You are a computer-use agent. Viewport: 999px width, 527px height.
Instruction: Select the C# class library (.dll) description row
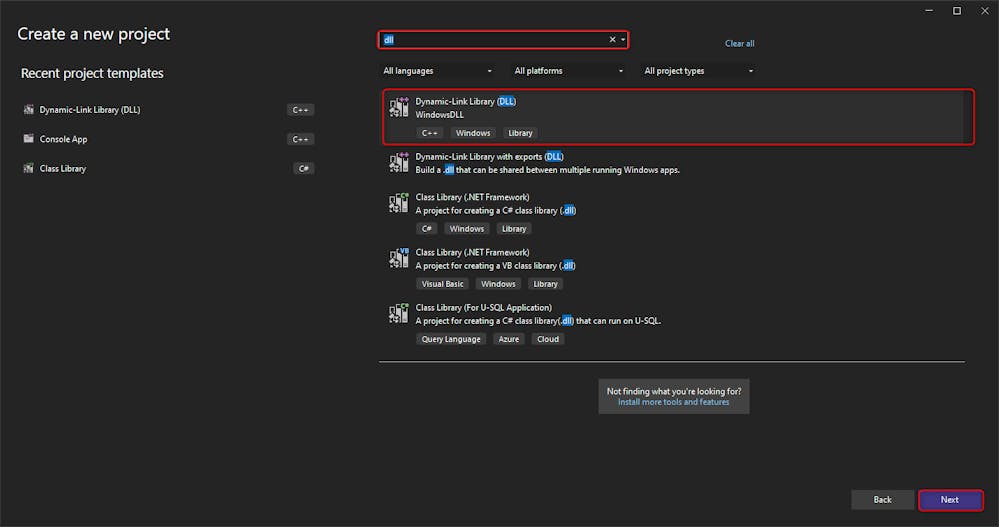pyautogui.click(x=496, y=210)
